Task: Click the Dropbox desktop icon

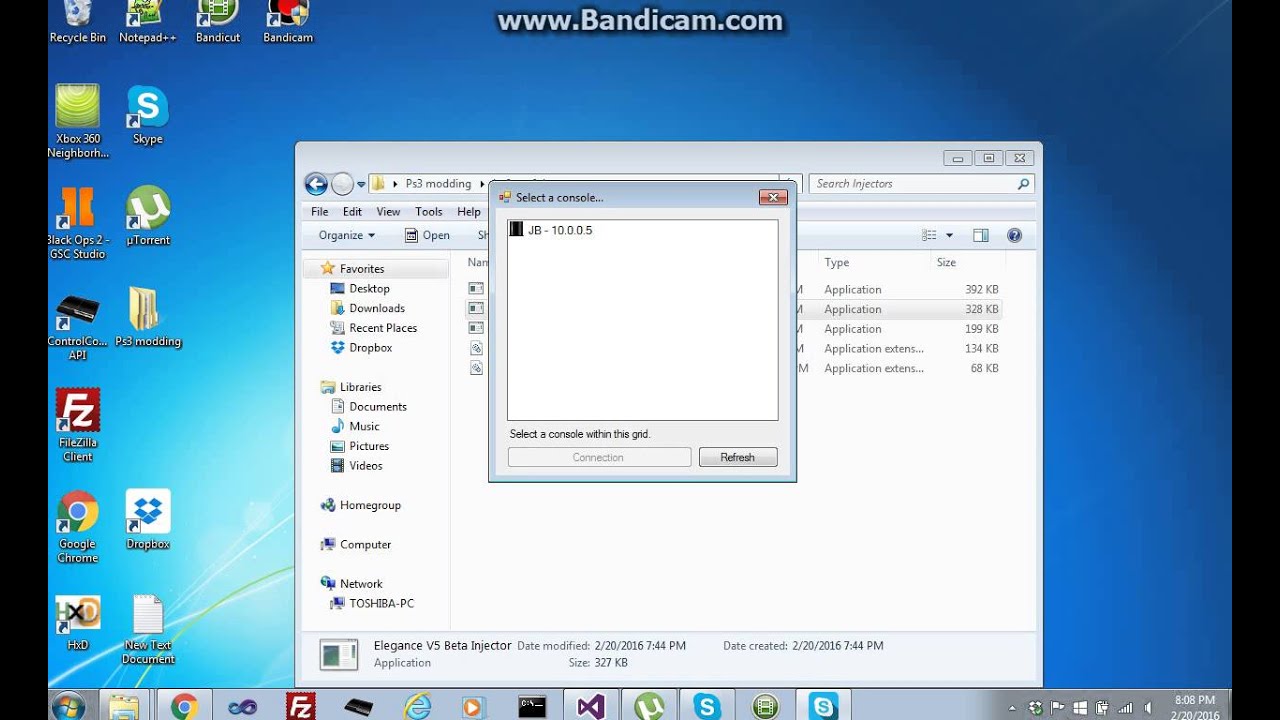Action: pyautogui.click(x=148, y=520)
